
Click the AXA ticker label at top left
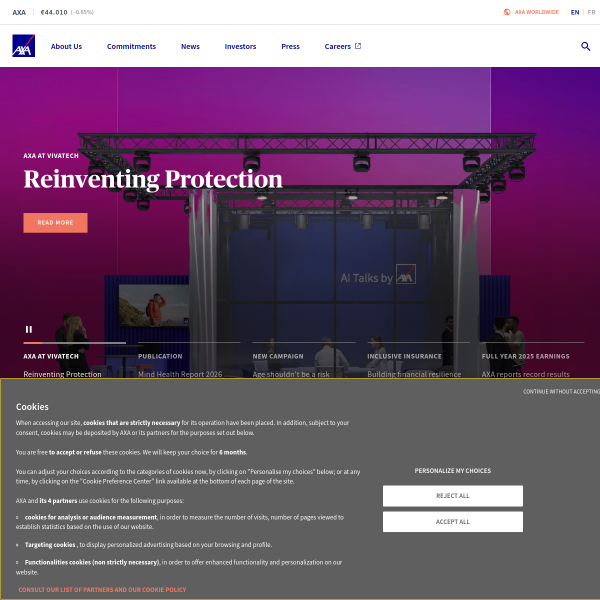(19, 12)
